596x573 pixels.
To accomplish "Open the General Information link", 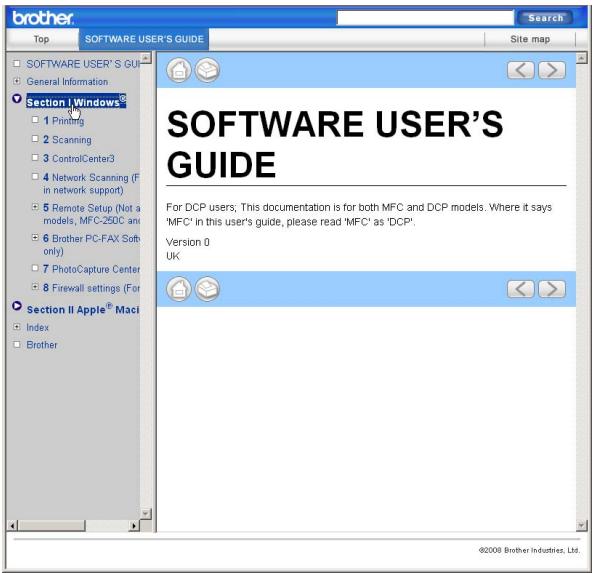I will [x=67, y=82].
